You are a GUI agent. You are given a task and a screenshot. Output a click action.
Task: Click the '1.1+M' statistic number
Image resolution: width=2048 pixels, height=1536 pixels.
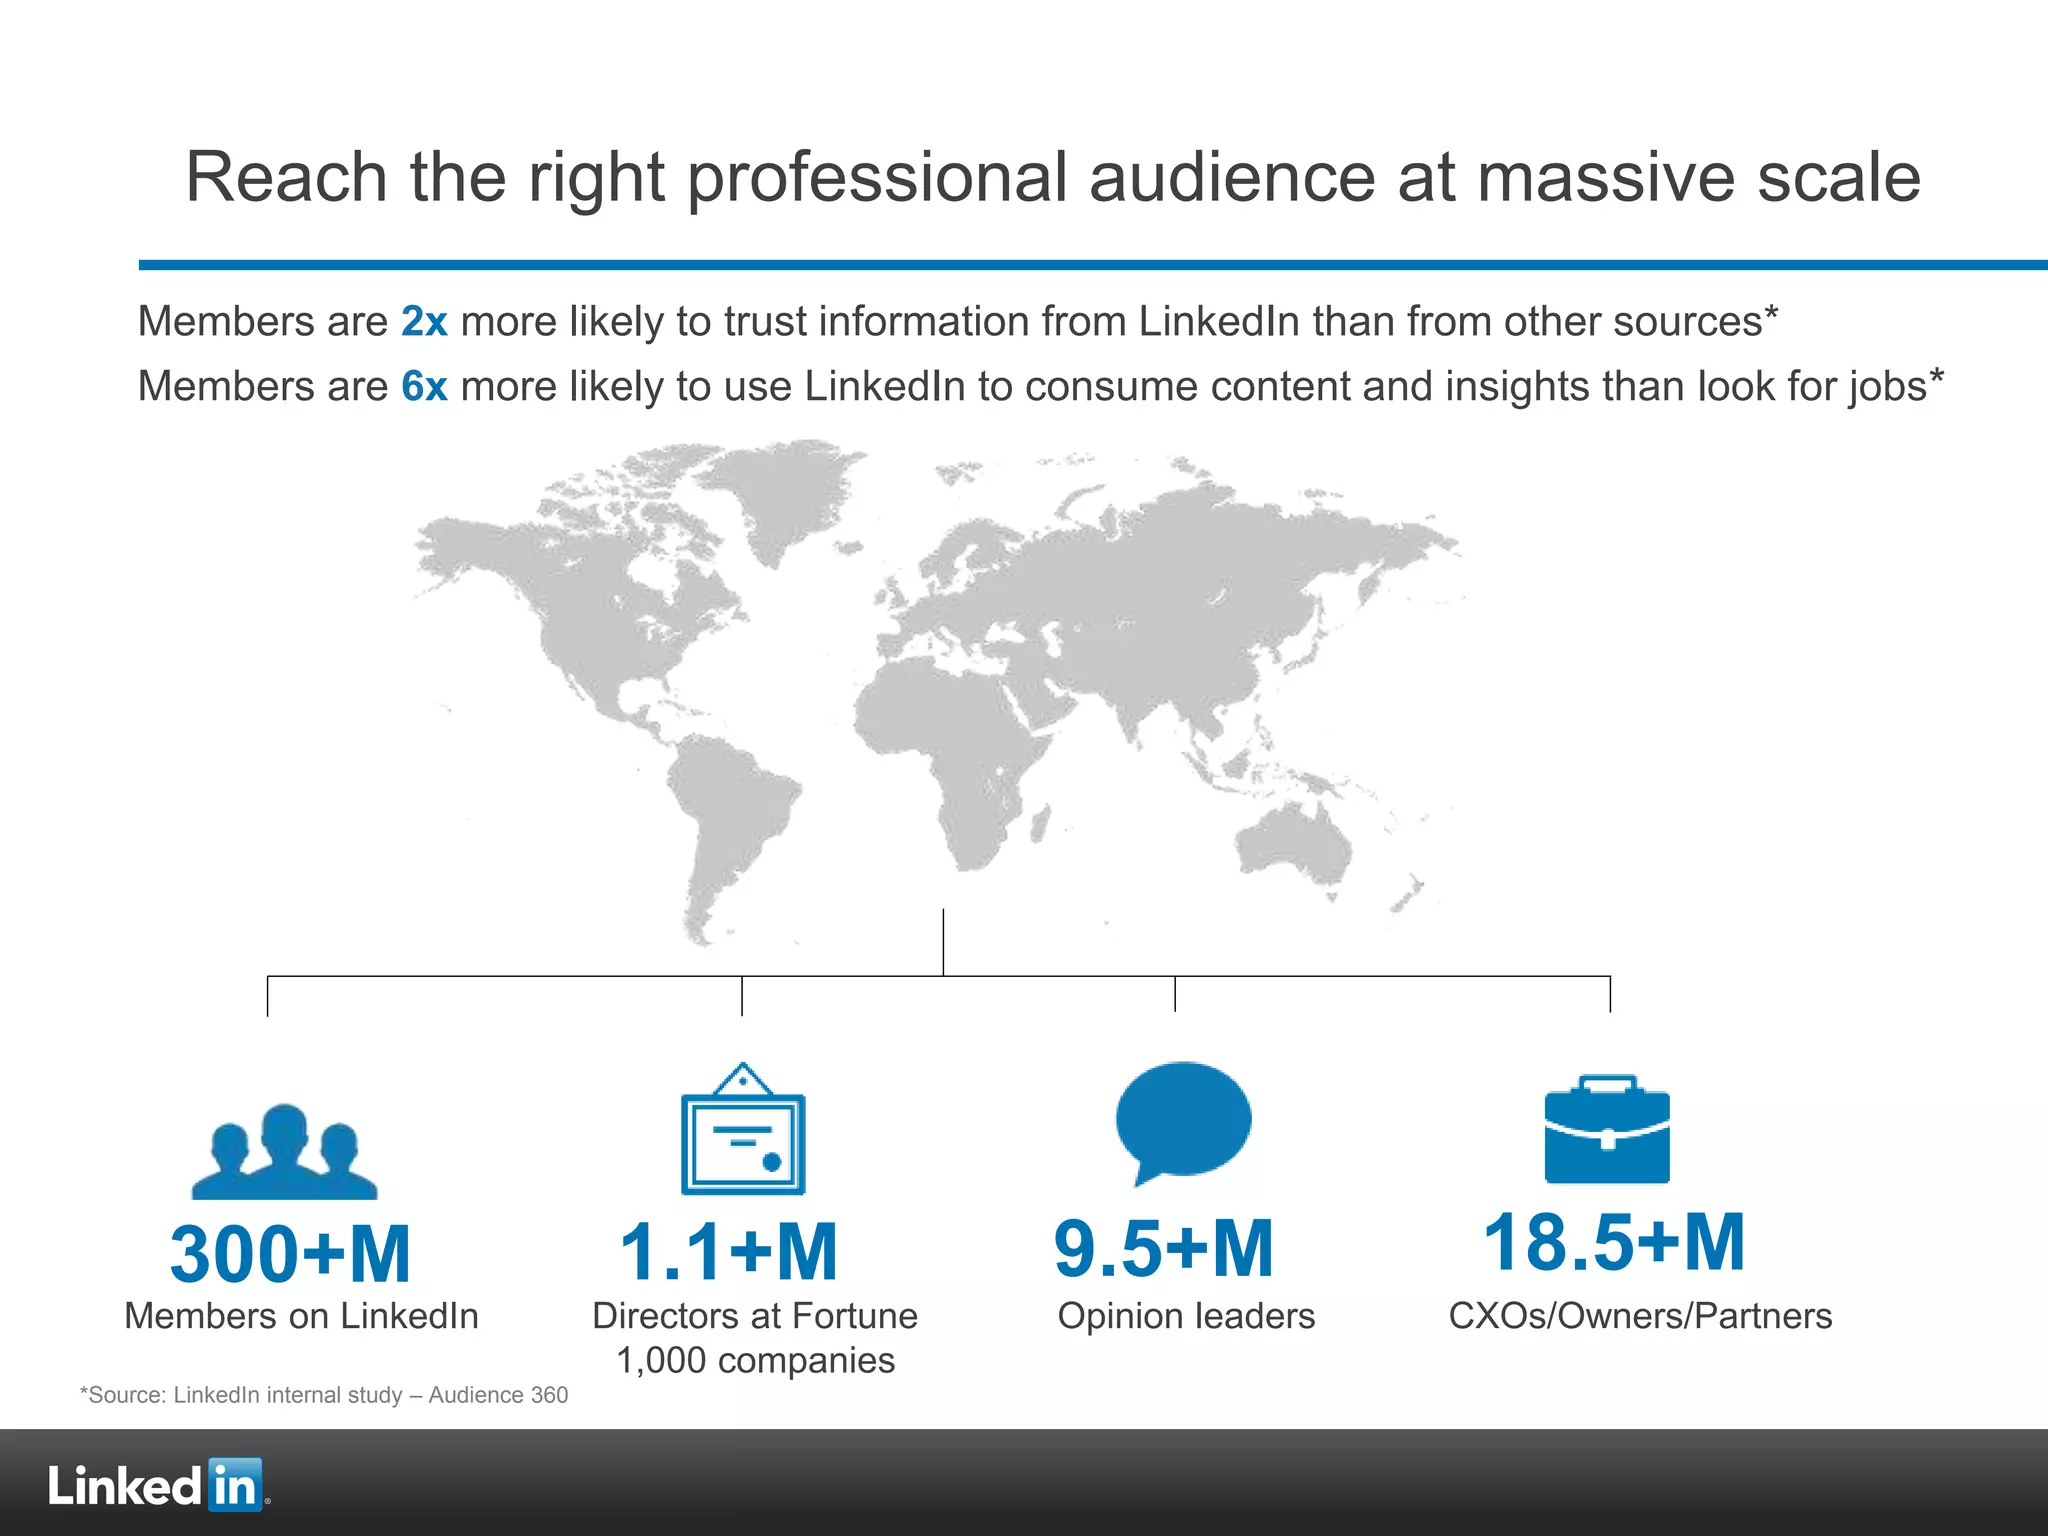pos(728,1252)
